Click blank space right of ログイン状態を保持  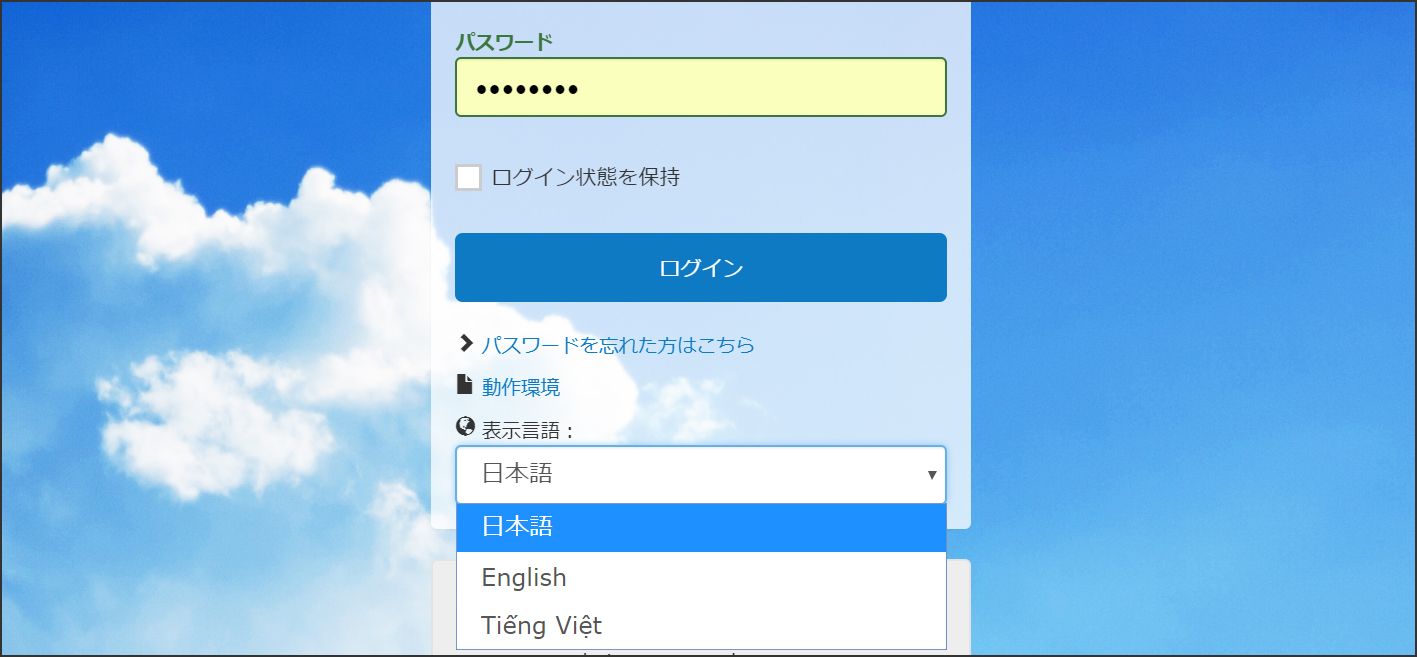tap(820, 178)
